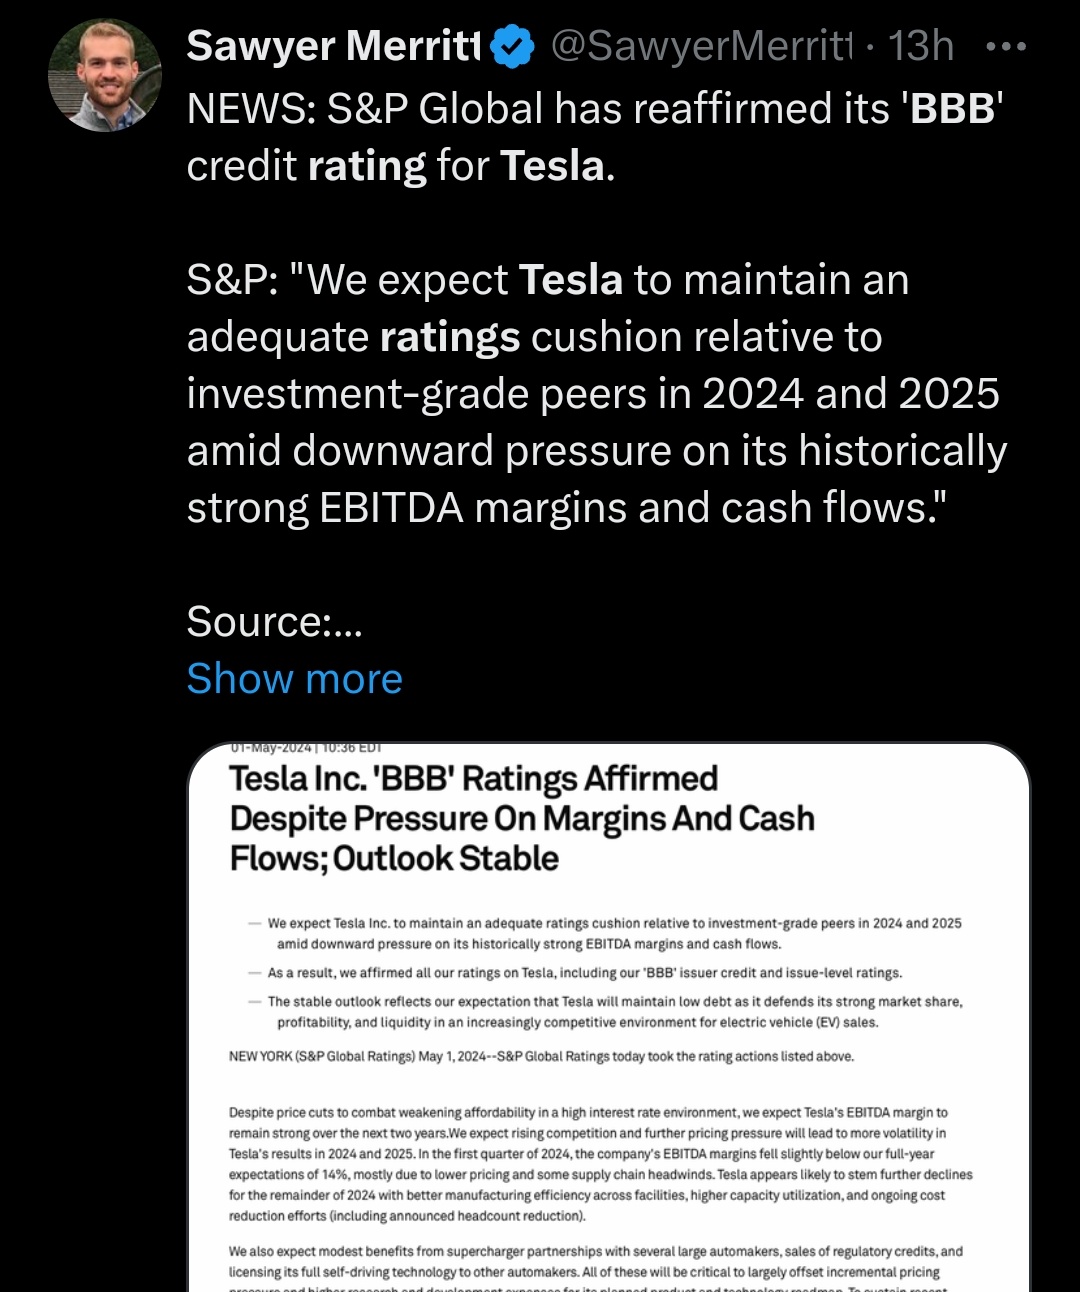Click the bullet starting 'As a result'
1080x1292 pixels.
[584, 973]
